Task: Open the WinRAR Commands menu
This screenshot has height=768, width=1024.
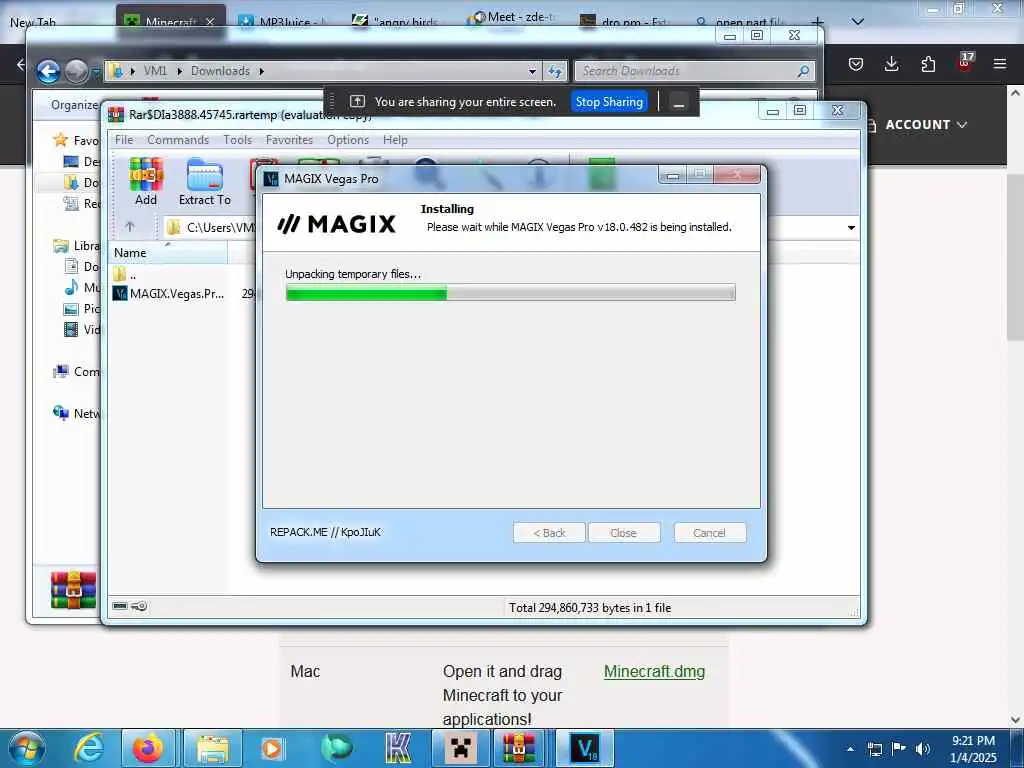Action: (178, 140)
